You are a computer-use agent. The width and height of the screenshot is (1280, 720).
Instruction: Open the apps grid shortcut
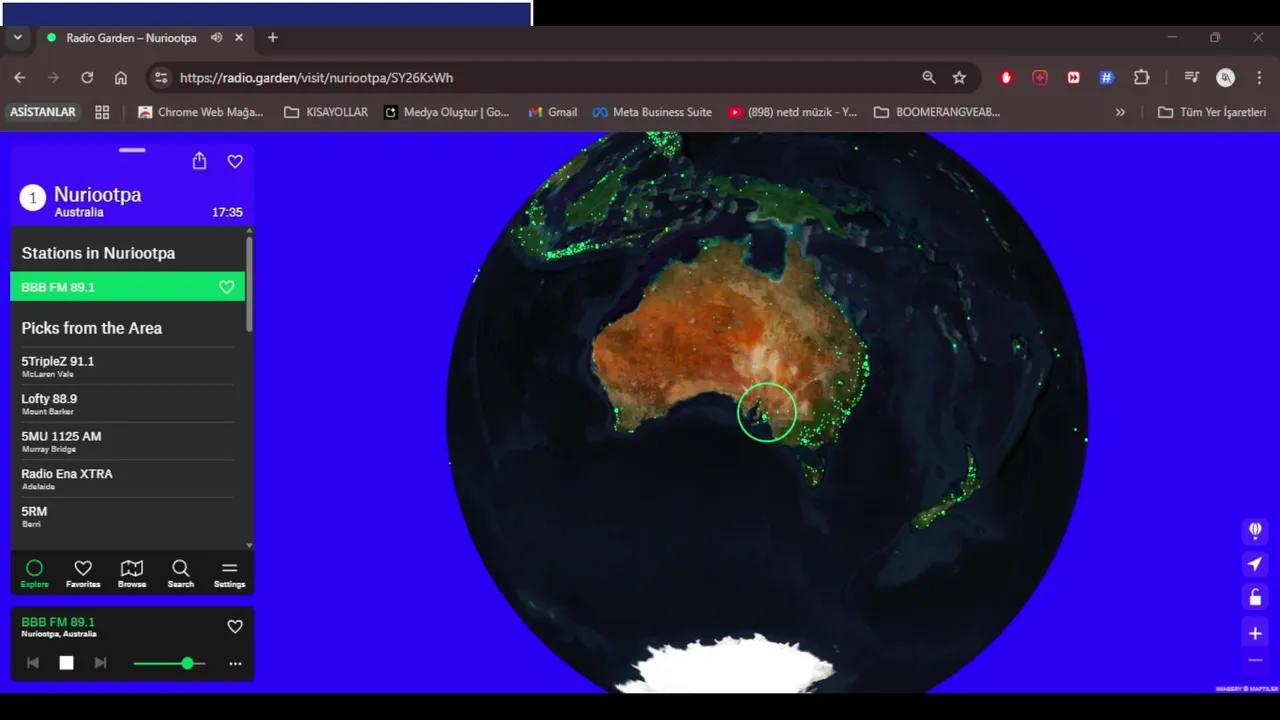click(x=102, y=112)
